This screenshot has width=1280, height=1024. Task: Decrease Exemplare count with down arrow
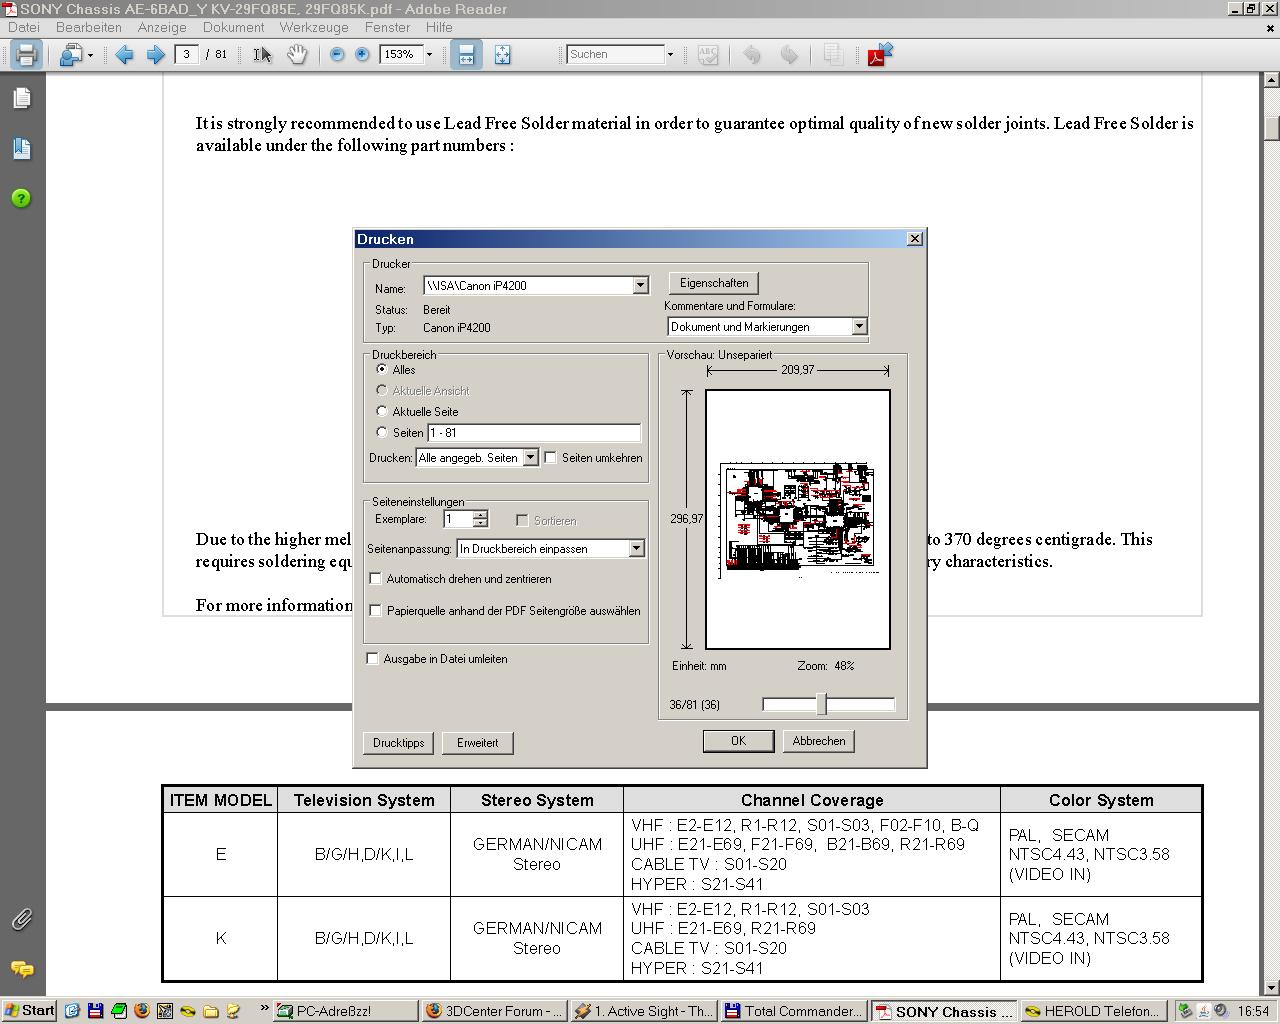point(480,523)
